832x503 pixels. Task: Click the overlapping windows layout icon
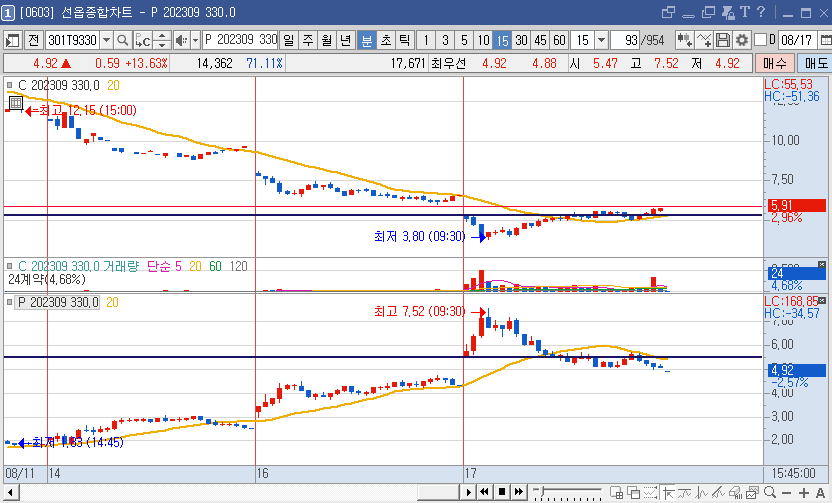click(x=634, y=492)
